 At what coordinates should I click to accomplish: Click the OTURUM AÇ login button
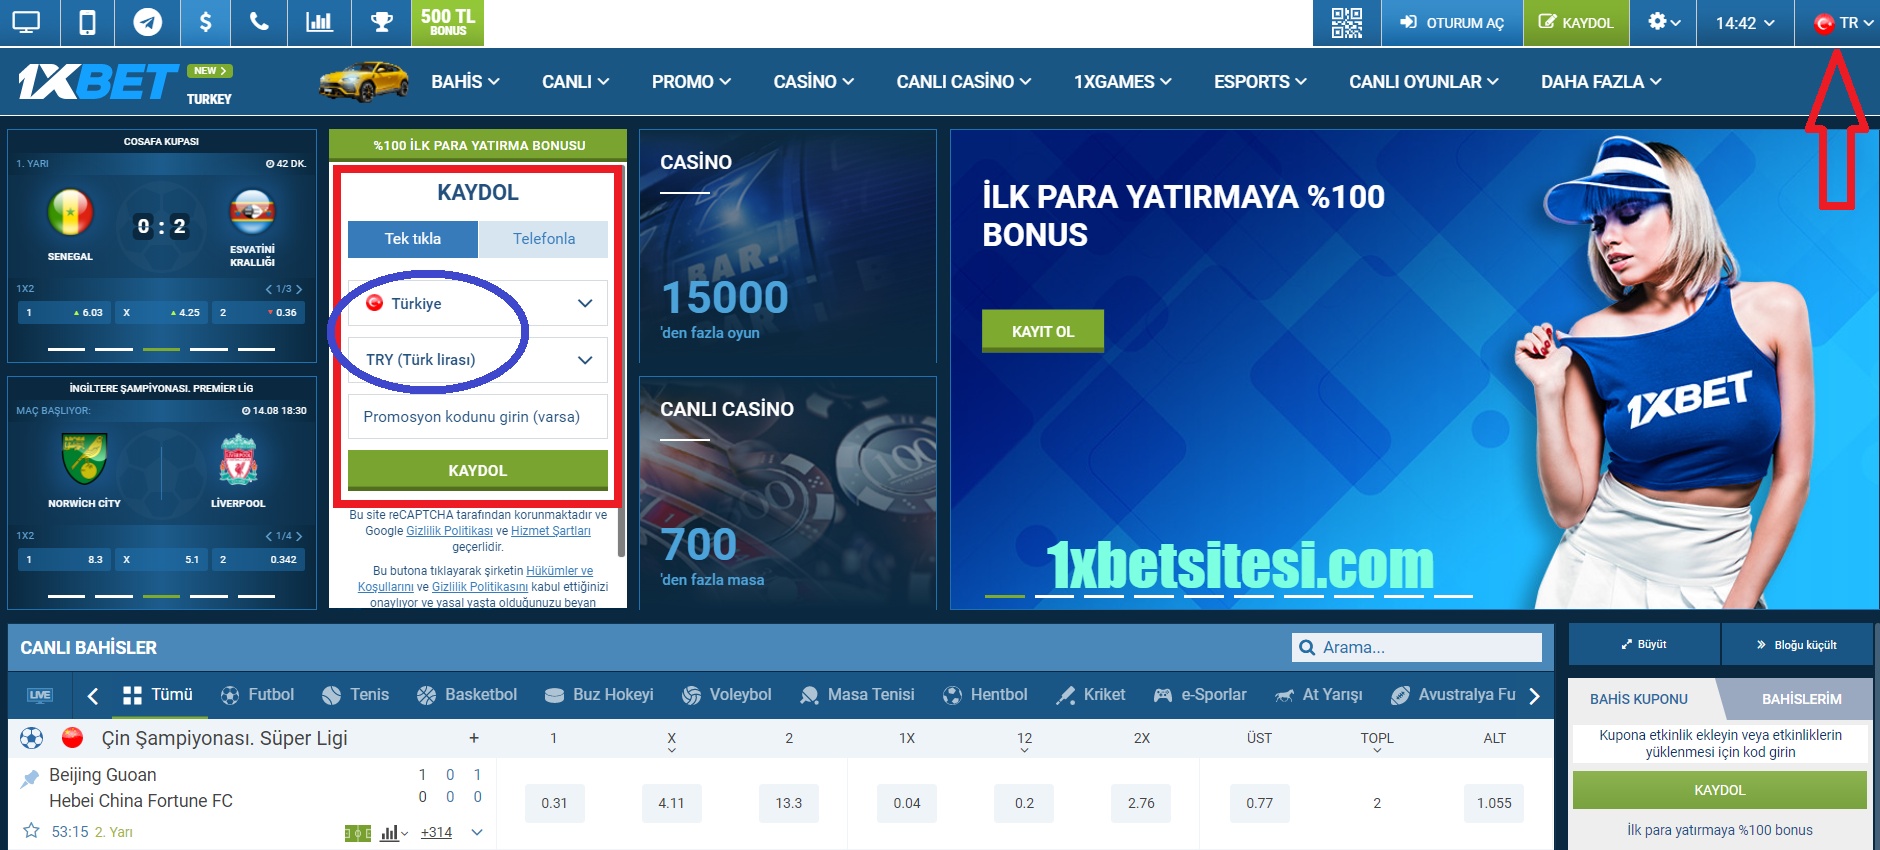(x=1452, y=22)
